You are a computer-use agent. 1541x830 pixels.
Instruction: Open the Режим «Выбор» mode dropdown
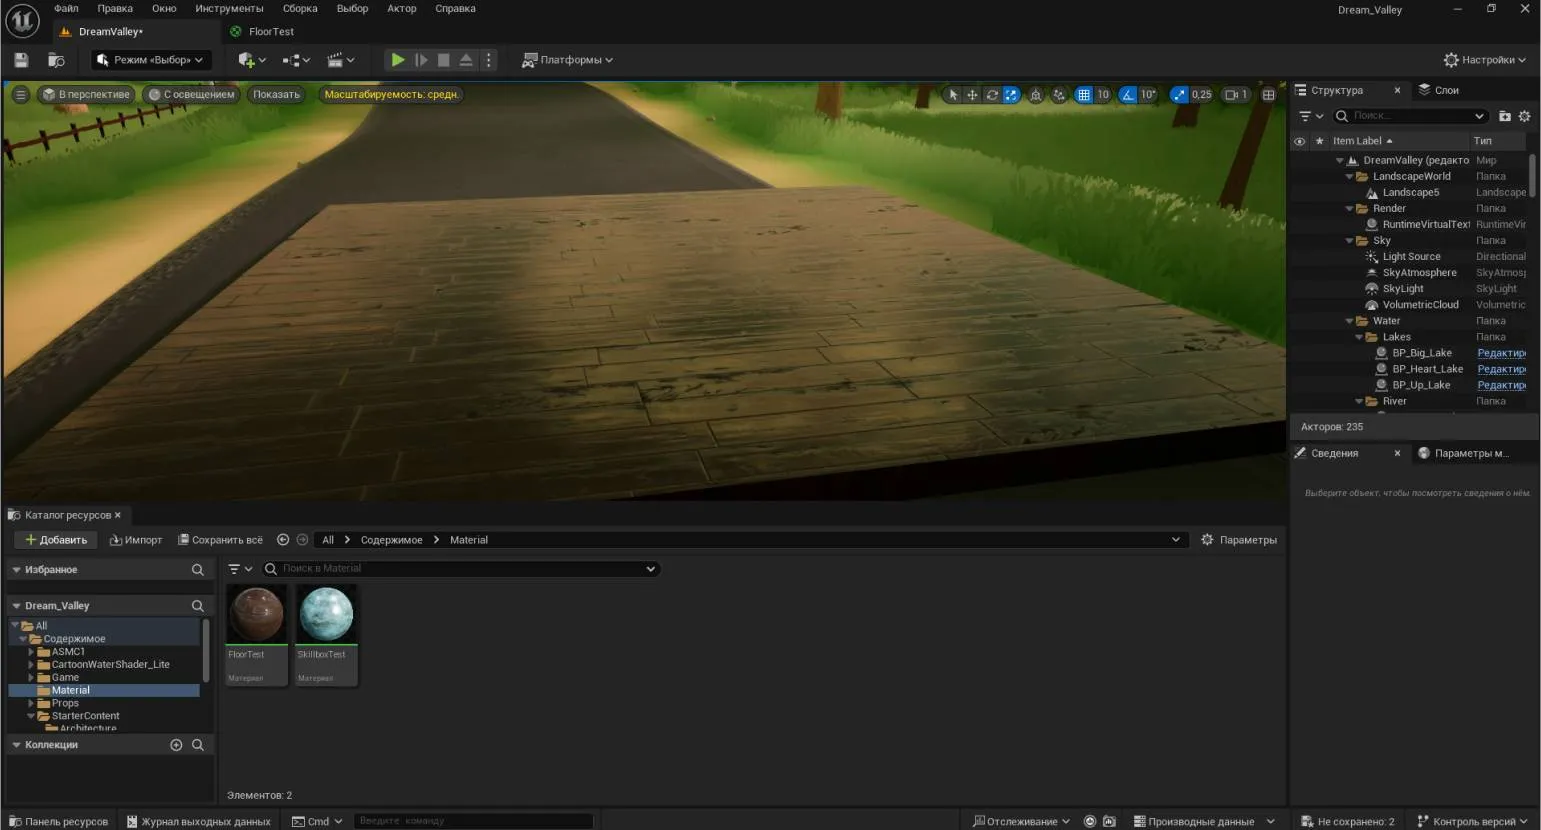pos(151,60)
